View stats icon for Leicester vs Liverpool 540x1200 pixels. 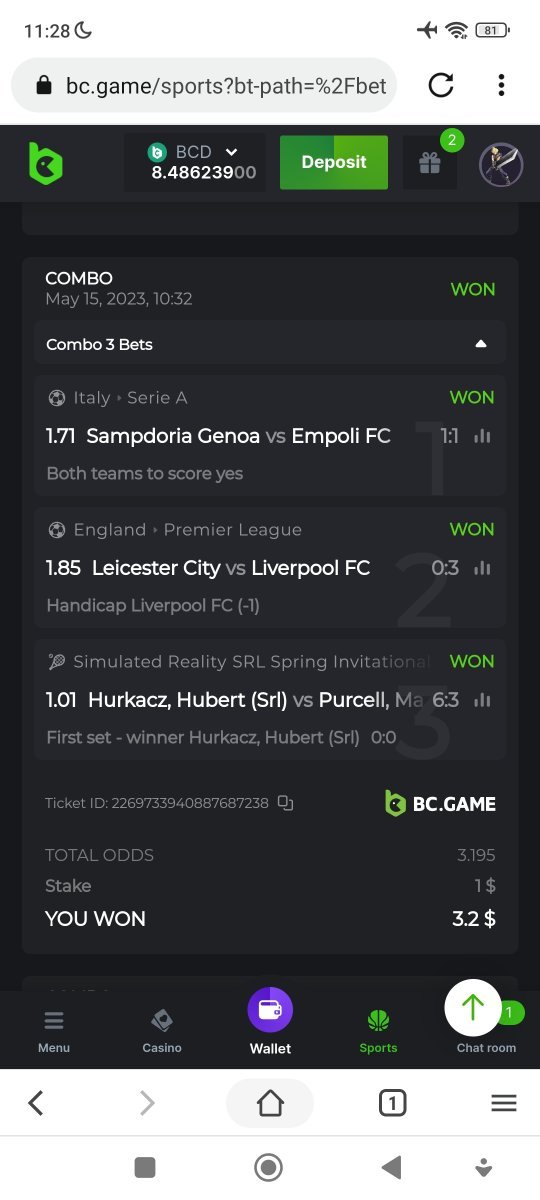tap(482, 568)
